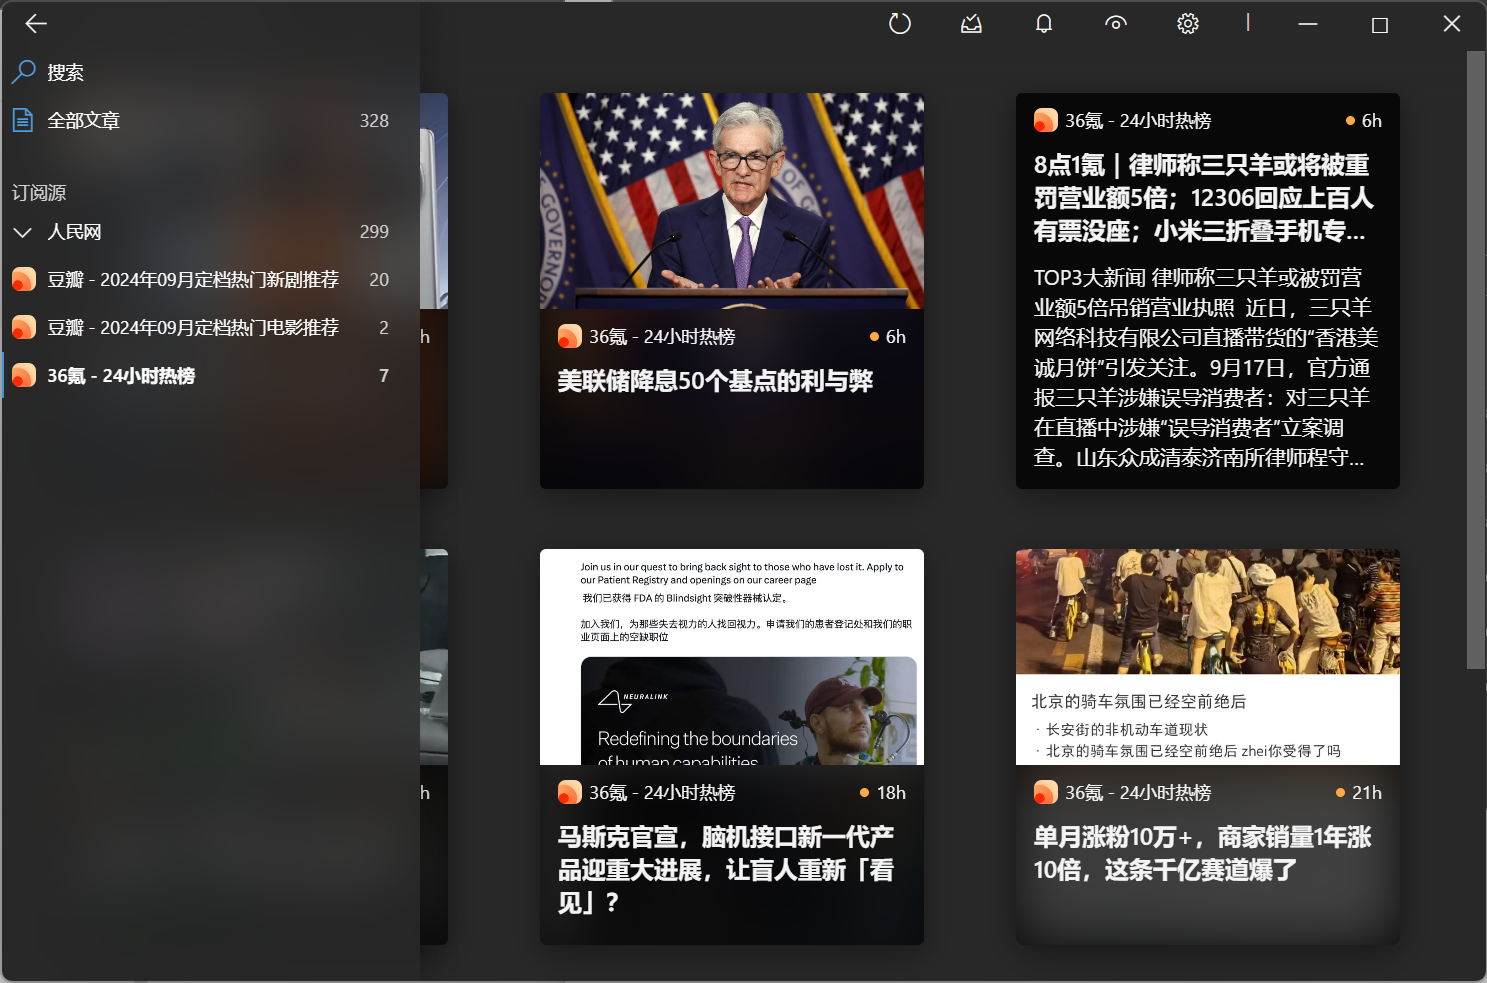The height and width of the screenshot is (983, 1487).
Task: Open the Beijing cyclists thumbnail
Action: point(1208,657)
